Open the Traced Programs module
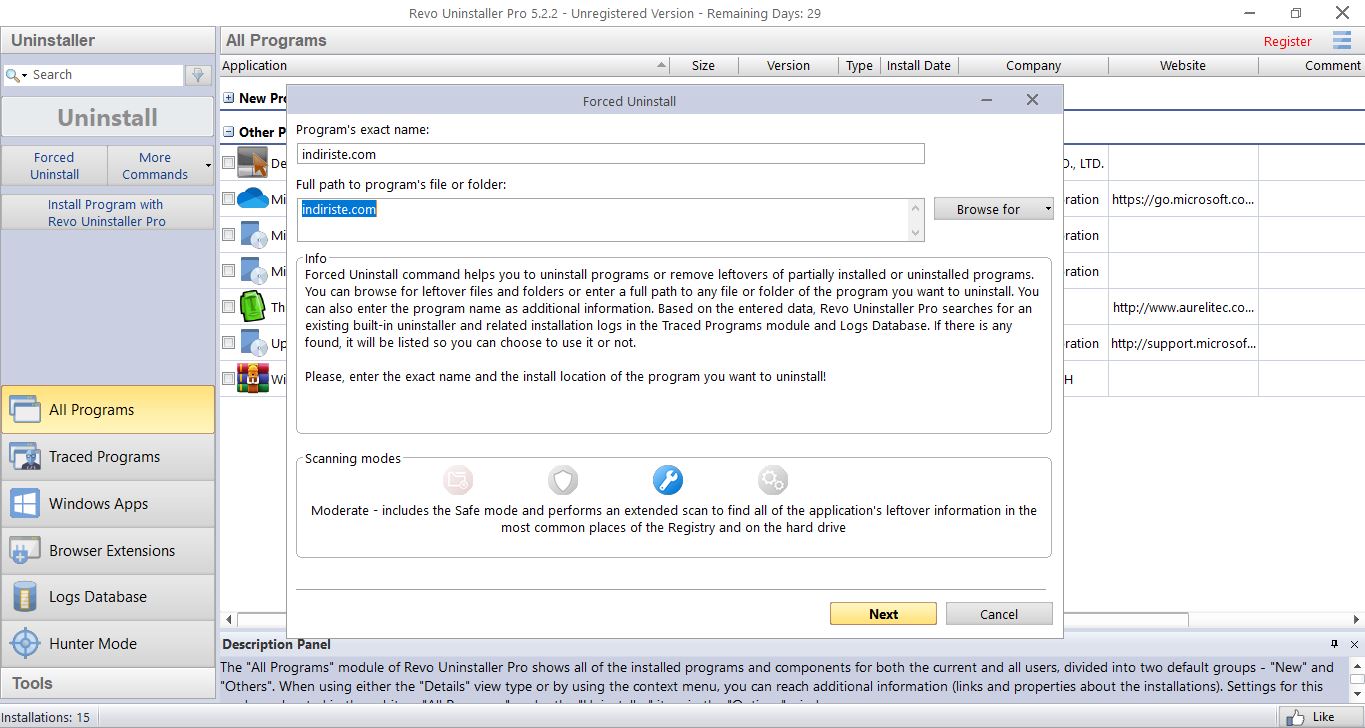 pyautogui.click(x=108, y=457)
